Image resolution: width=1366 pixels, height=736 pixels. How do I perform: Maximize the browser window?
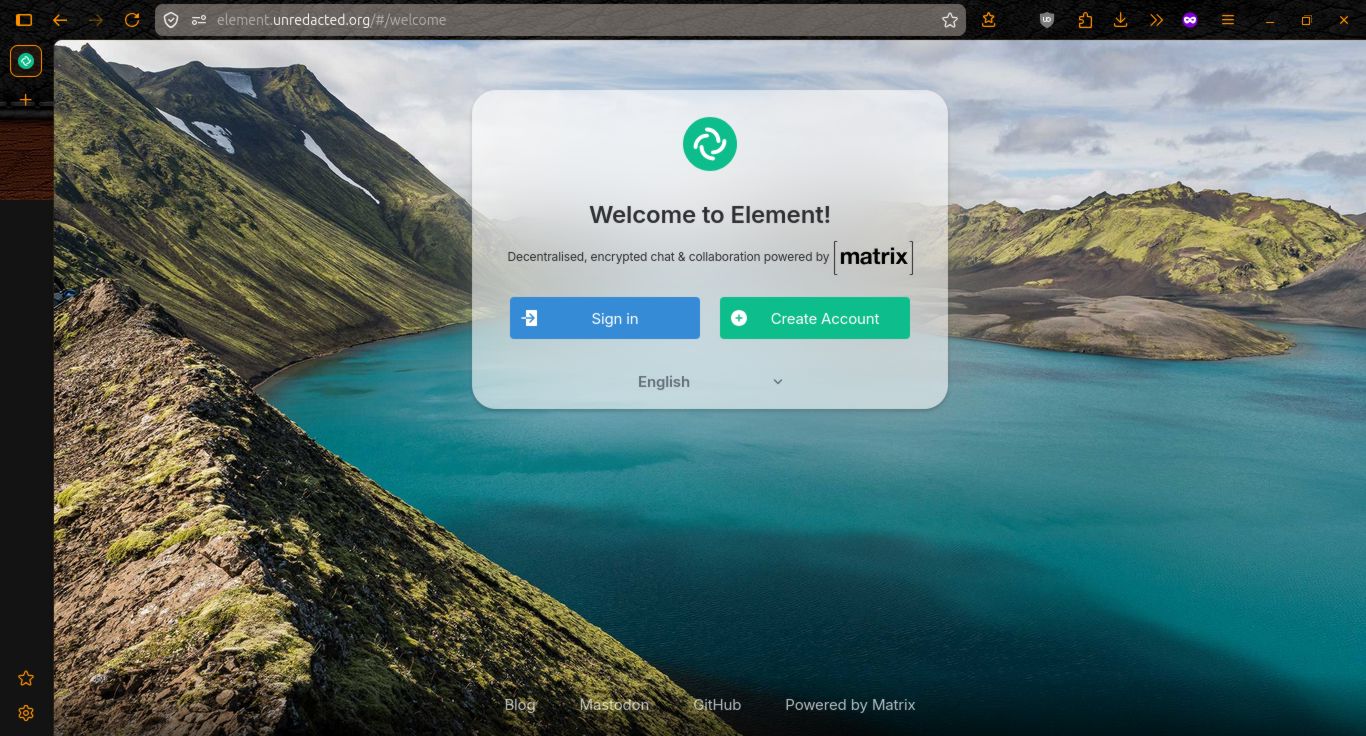coord(1306,20)
